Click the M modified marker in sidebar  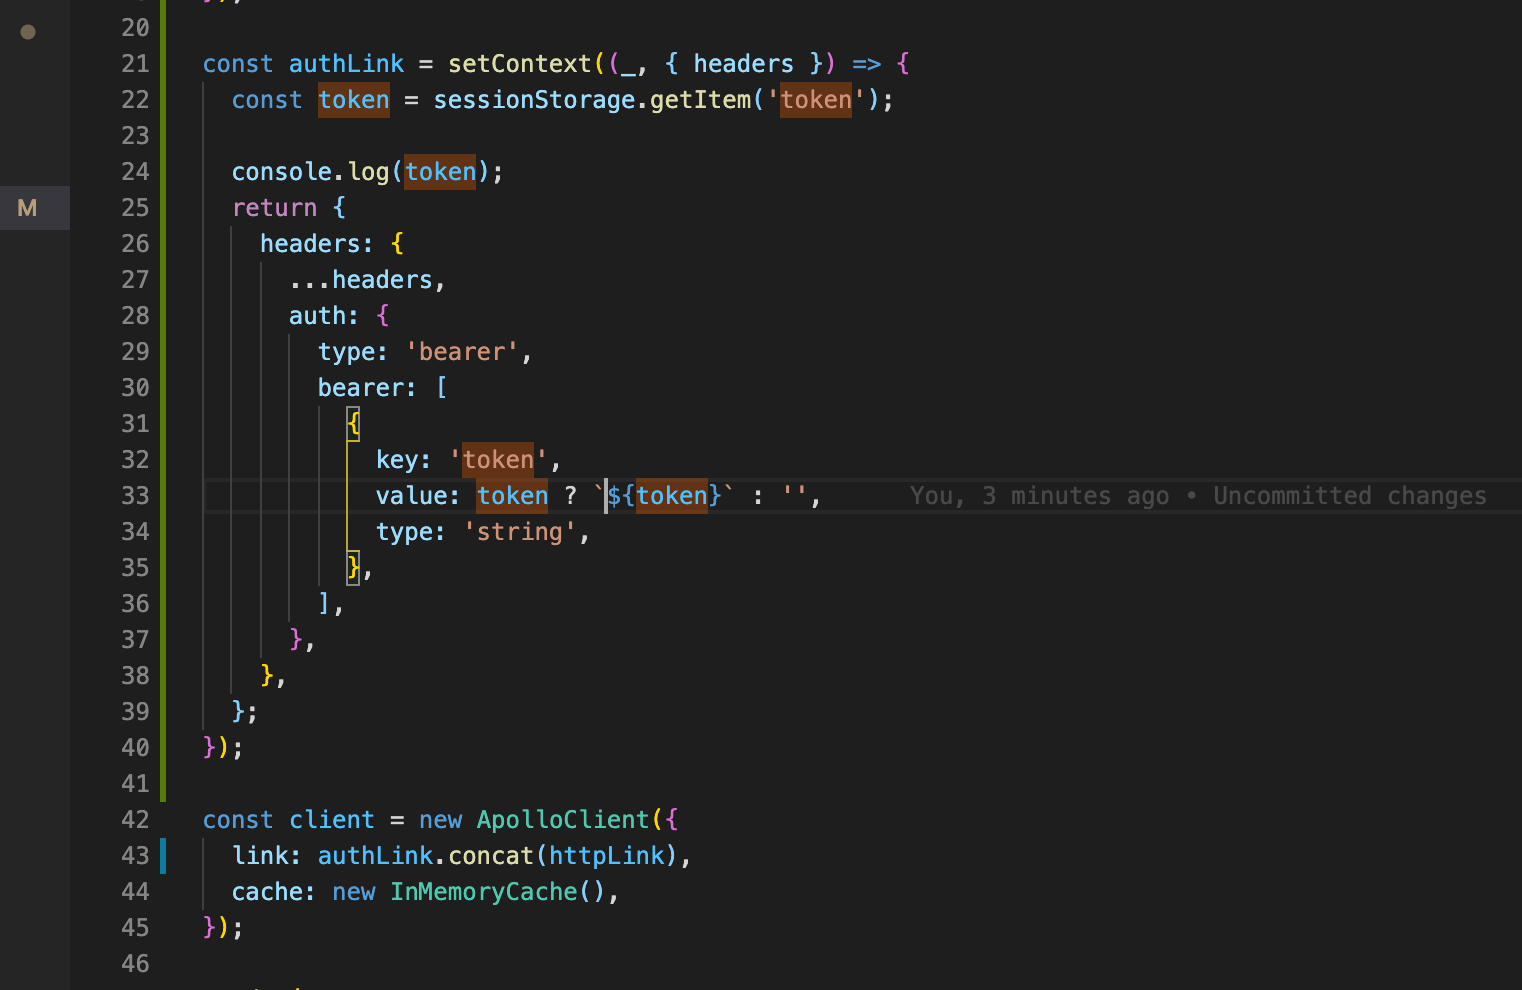pos(28,208)
